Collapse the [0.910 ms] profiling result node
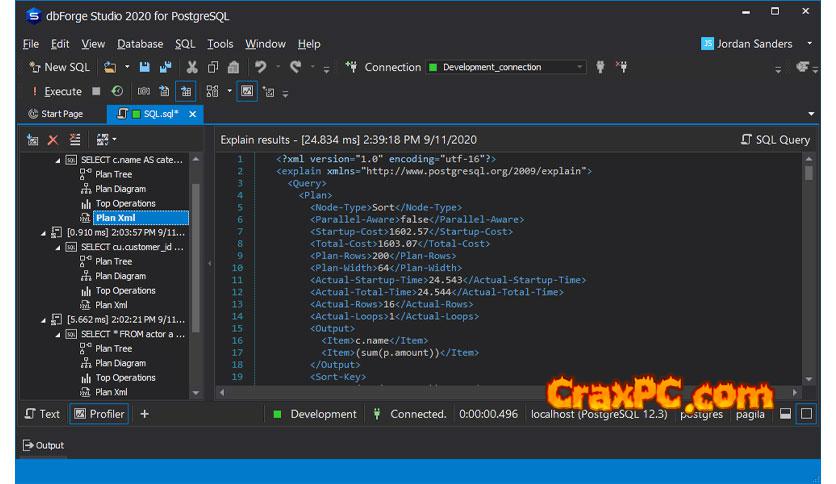This screenshot has width=836, height=484. coord(45,232)
